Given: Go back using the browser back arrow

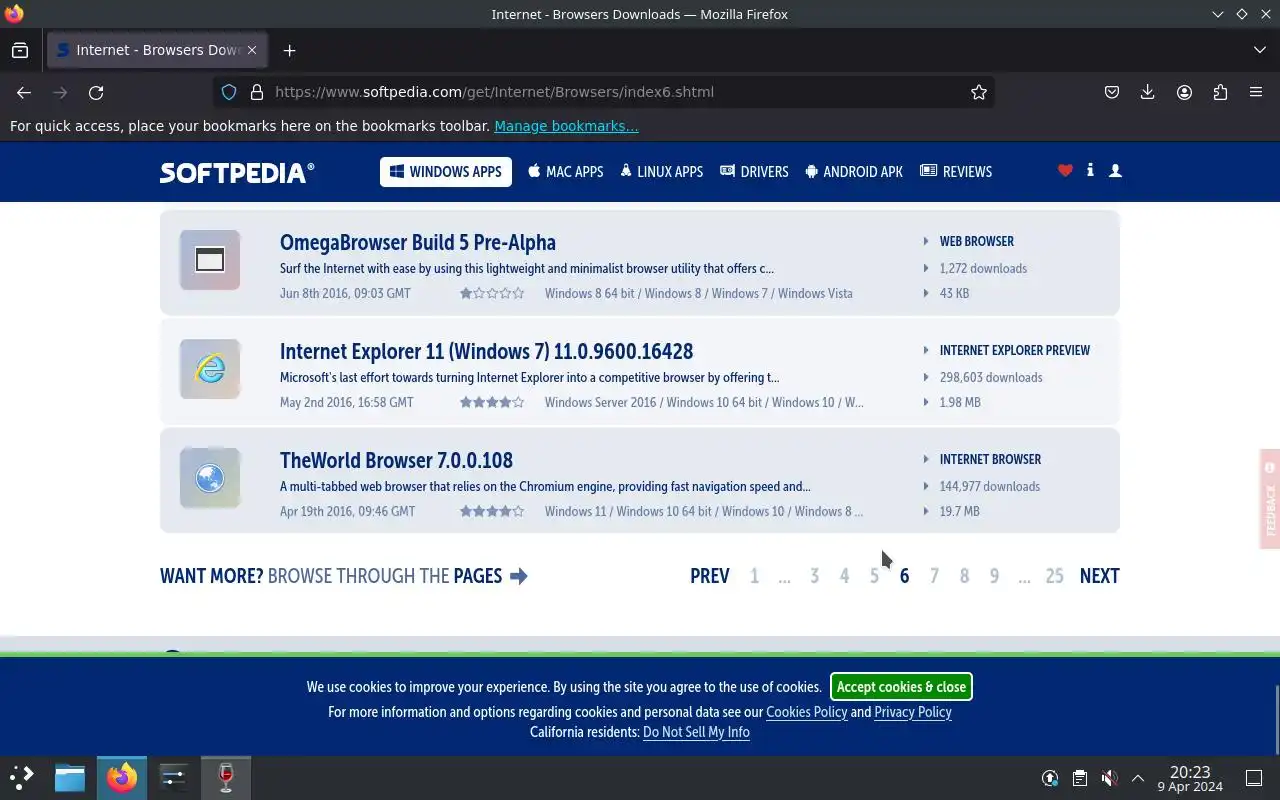Looking at the screenshot, I should coord(24,92).
